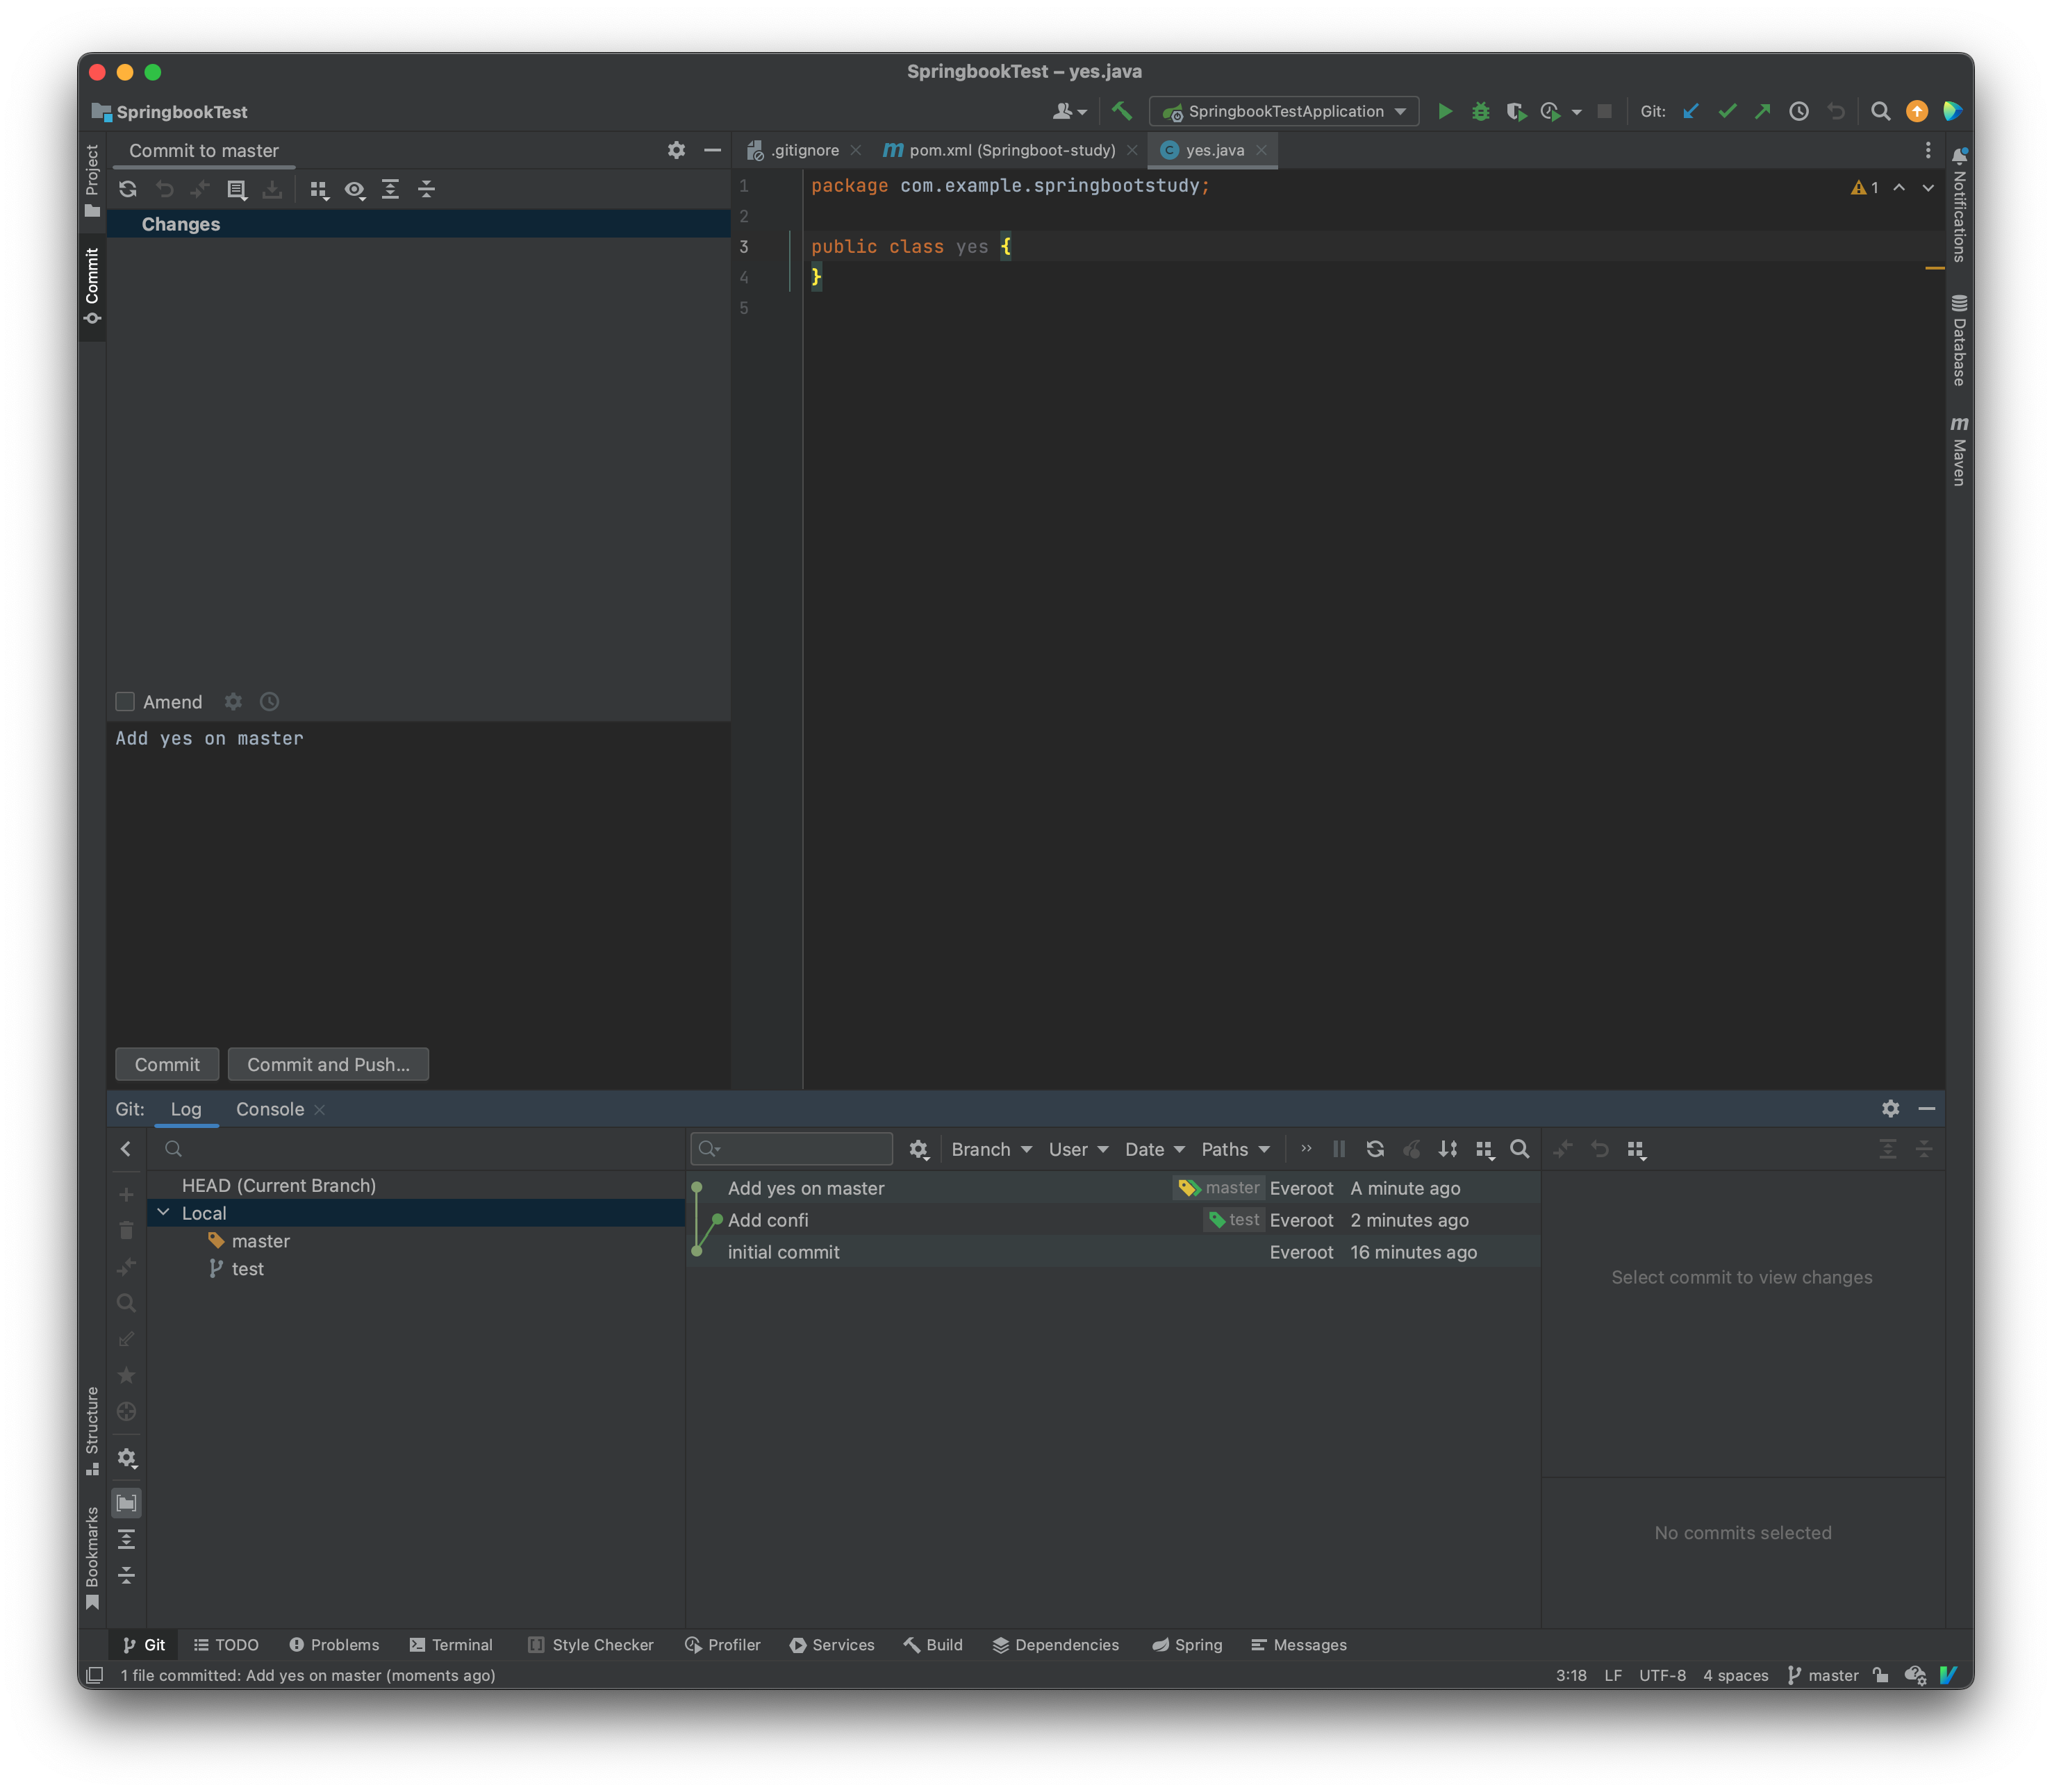Screen dimensions: 2052x1792
Task: Open the Date filter dropdown
Action: (1154, 1149)
